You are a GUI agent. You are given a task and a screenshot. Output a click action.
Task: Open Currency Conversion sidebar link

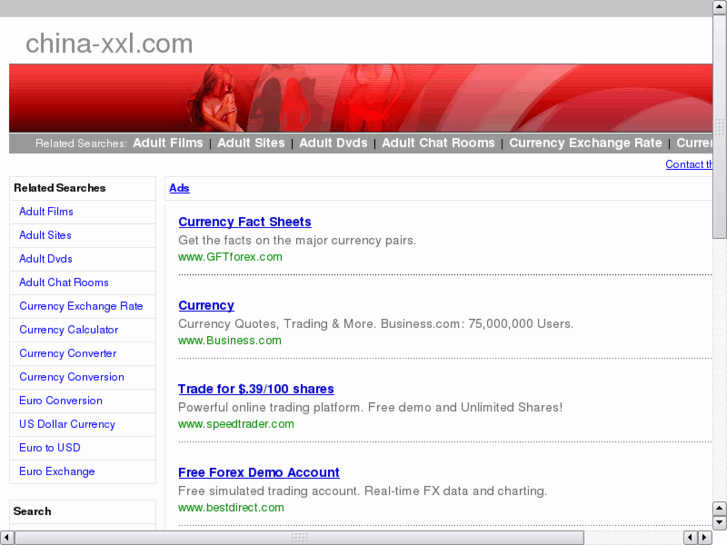click(x=71, y=377)
